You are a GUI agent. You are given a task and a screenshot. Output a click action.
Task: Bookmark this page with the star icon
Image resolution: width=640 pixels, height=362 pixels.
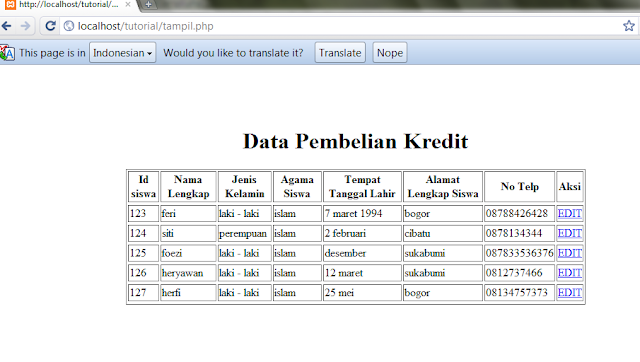(629, 26)
